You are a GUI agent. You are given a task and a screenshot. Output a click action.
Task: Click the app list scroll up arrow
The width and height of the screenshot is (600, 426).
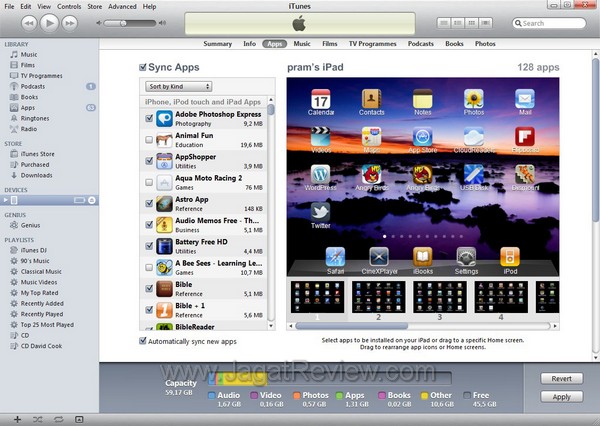271,100
